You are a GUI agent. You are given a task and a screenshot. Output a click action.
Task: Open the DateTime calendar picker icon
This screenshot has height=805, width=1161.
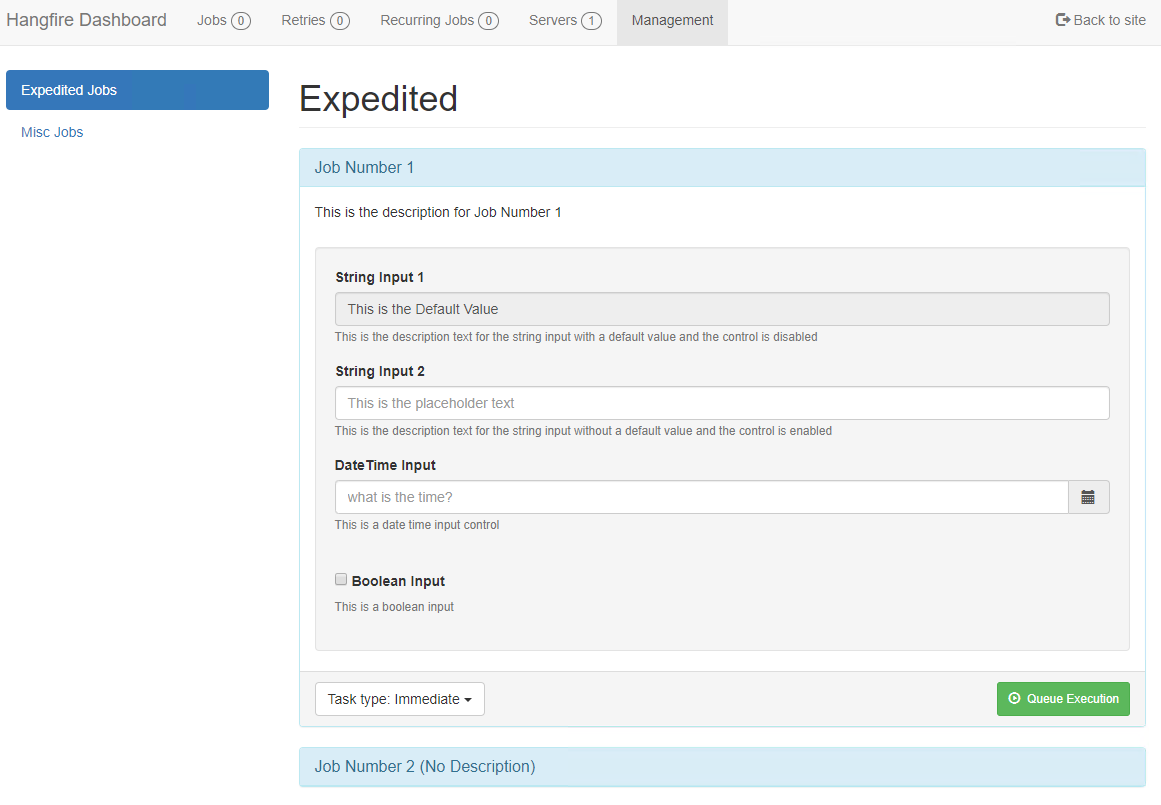pyautogui.click(x=1088, y=497)
